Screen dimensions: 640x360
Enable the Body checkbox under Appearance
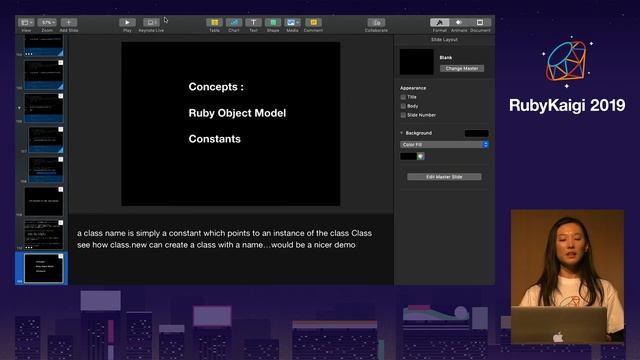click(x=403, y=106)
